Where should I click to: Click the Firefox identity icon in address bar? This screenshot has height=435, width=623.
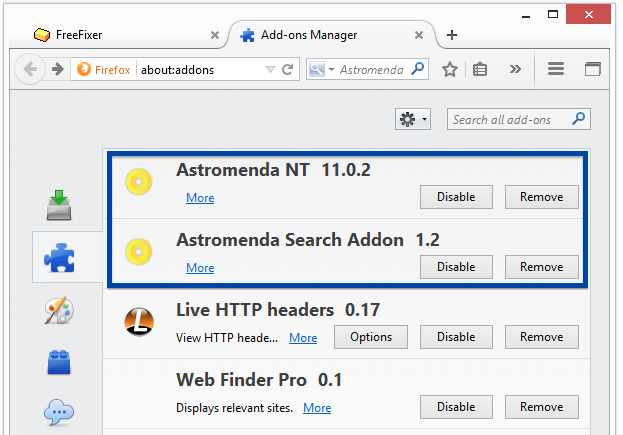pos(84,70)
